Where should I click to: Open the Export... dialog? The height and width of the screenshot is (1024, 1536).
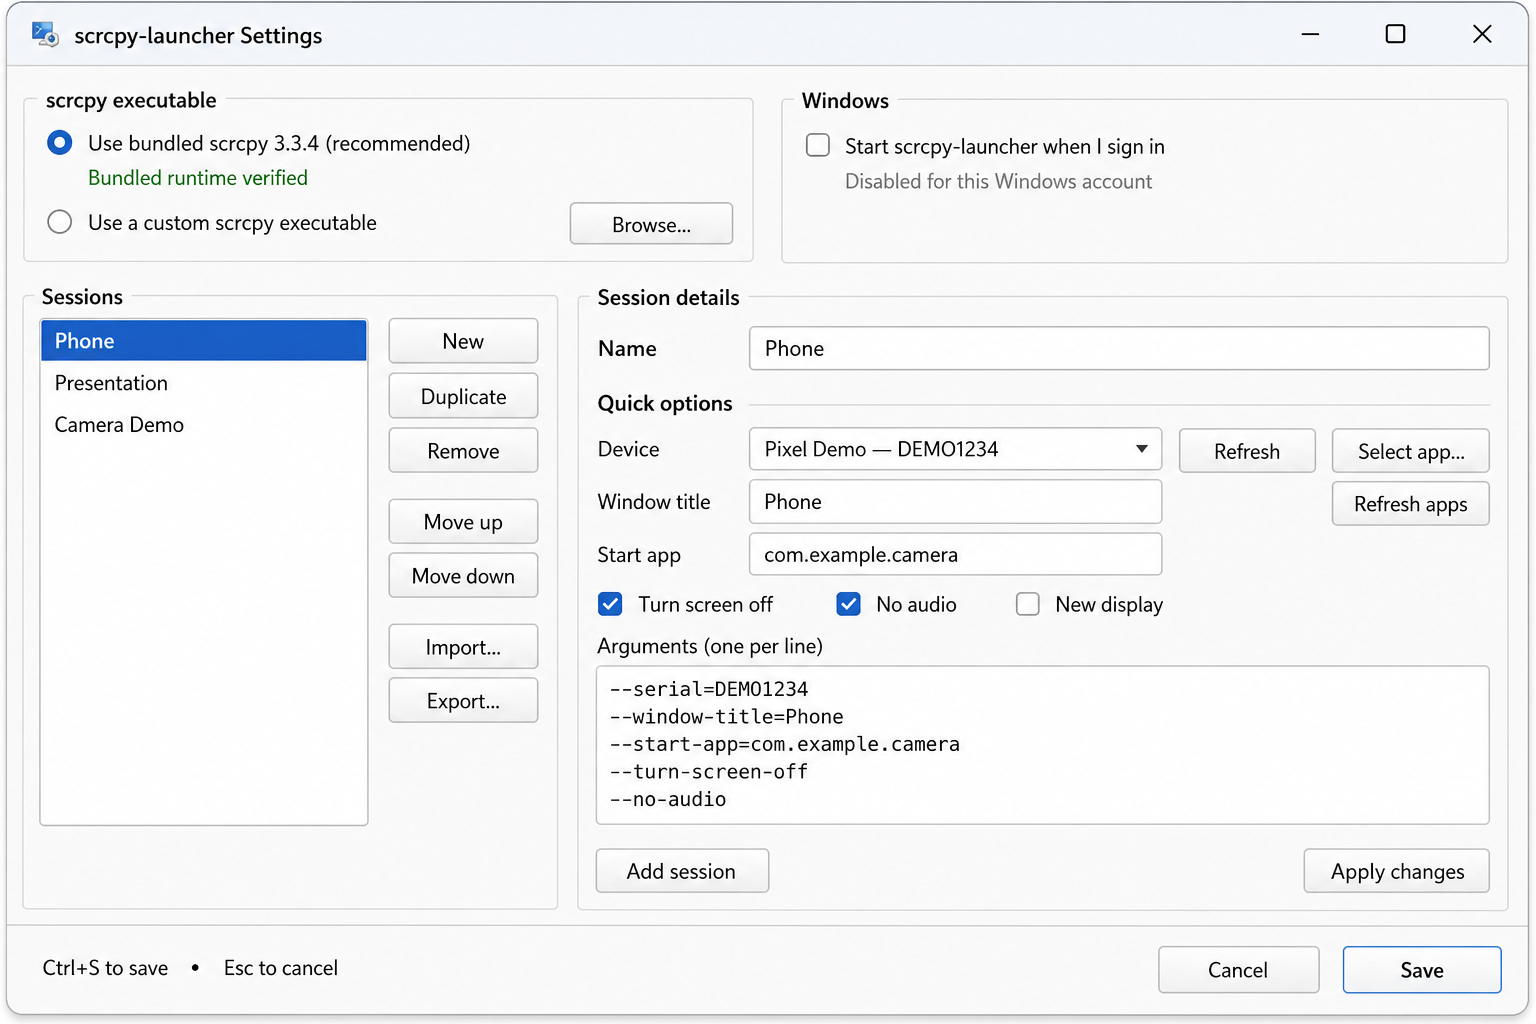(463, 701)
